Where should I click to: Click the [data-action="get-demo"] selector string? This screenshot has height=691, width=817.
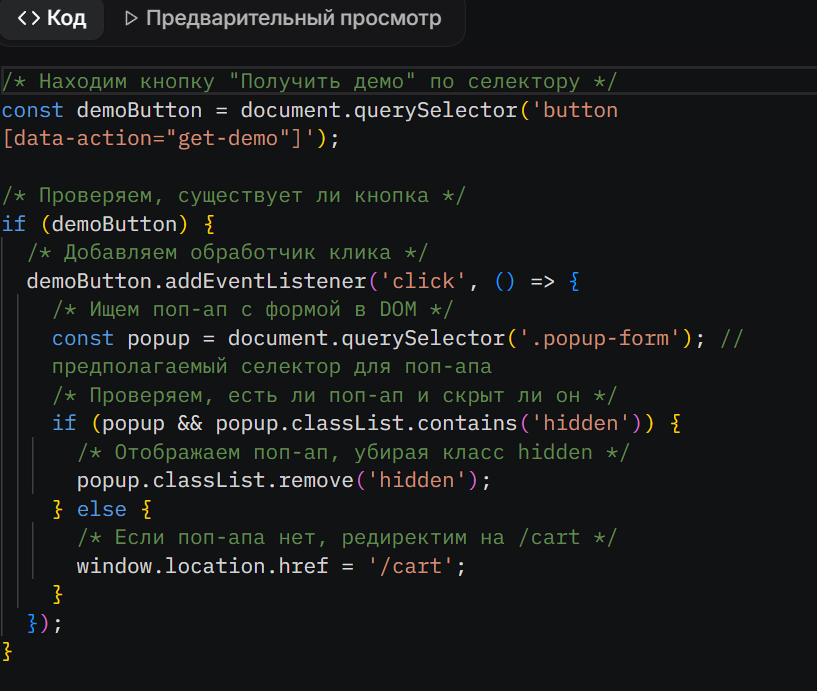[x=160, y=138]
